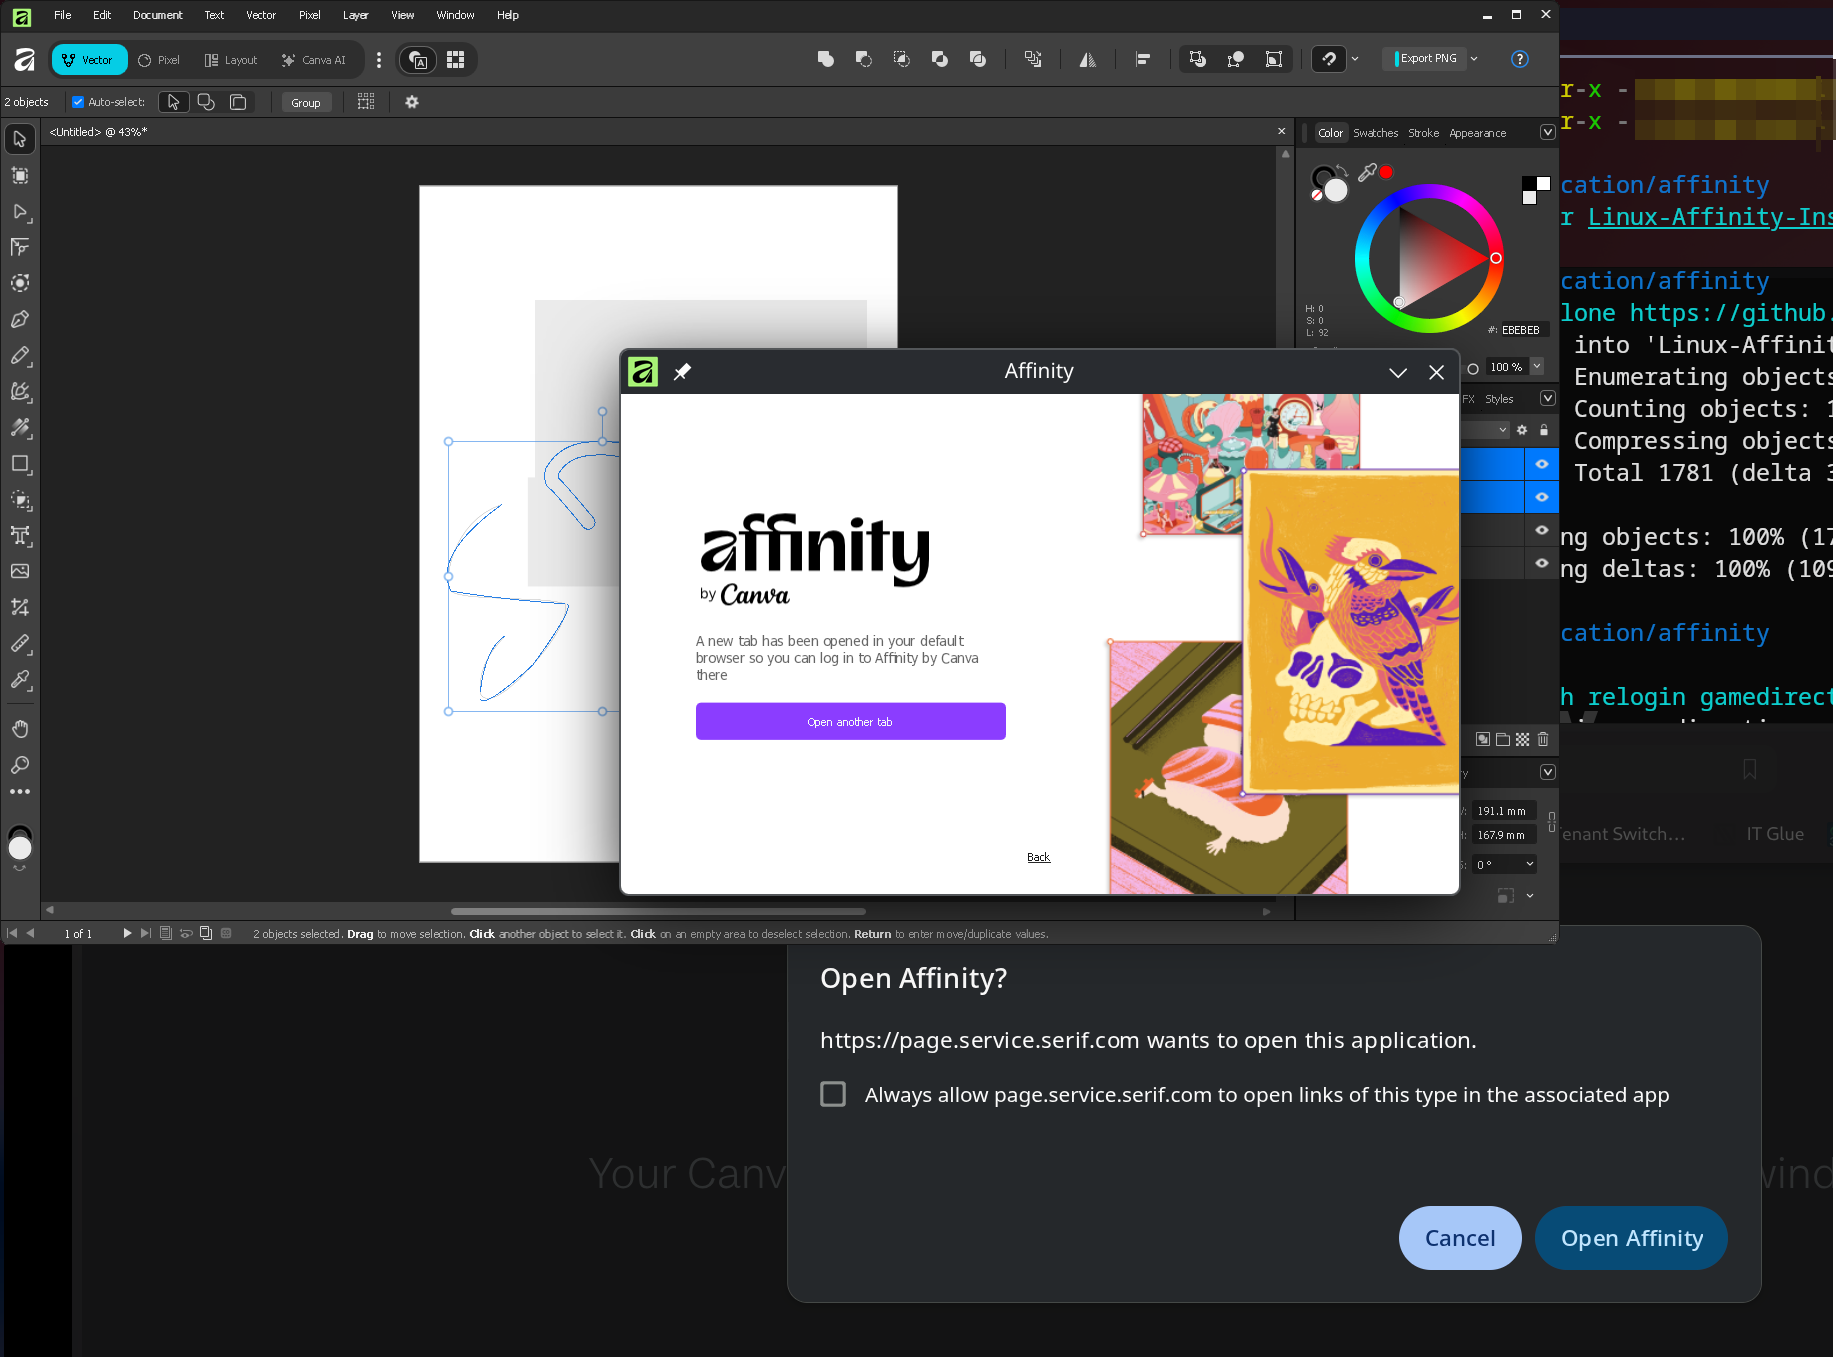
Task: Click the color picker eyedropper in Color panel
Action: [1367, 173]
